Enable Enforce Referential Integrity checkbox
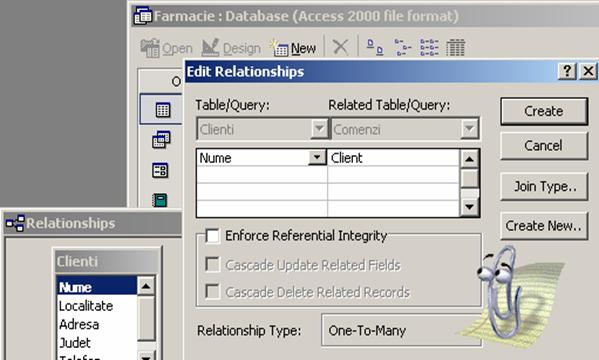Viewport: 599px width, 360px height. (x=212, y=236)
